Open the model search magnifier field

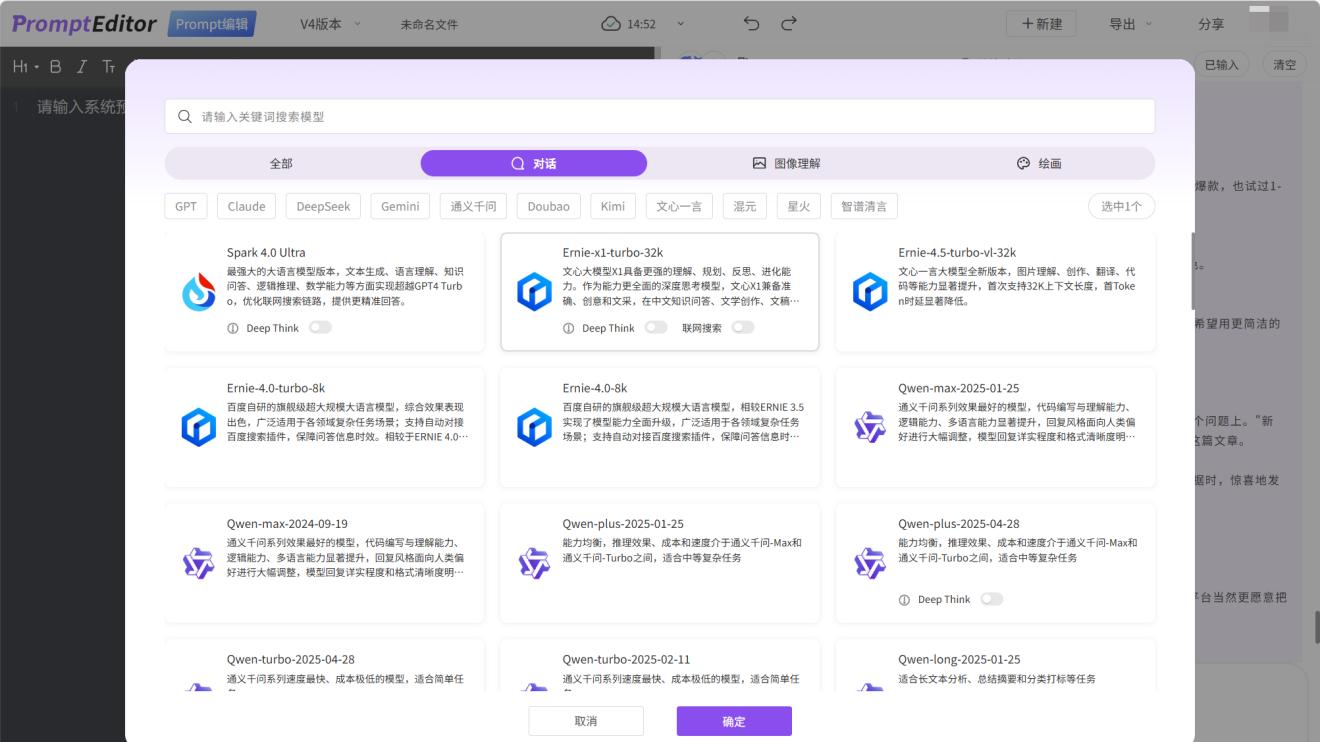click(x=185, y=116)
